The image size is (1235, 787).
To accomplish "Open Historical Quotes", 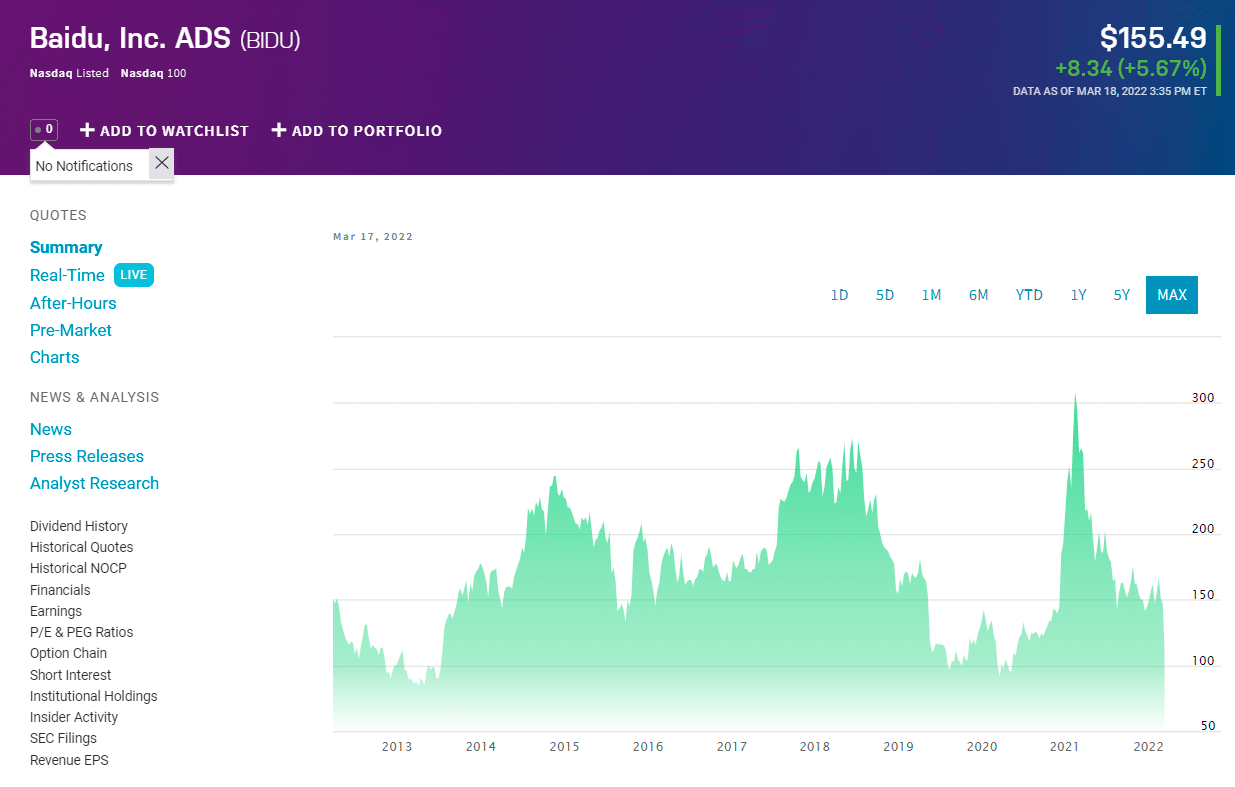I will (x=81, y=547).
